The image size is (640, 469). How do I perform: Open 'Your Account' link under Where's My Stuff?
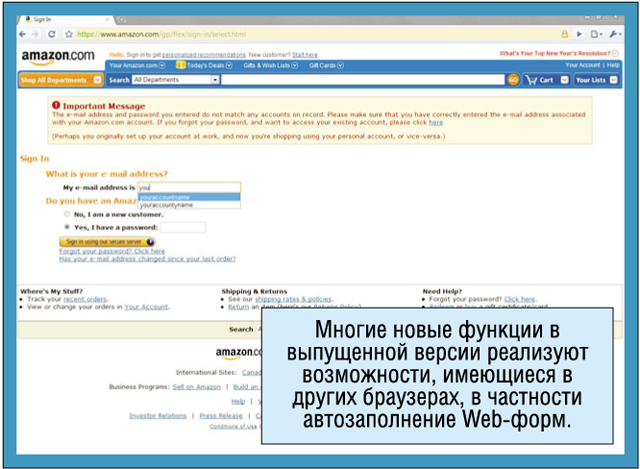pos(147,307)
